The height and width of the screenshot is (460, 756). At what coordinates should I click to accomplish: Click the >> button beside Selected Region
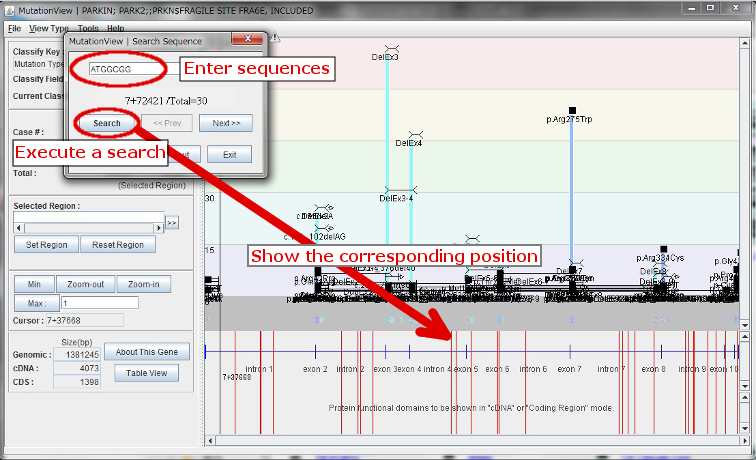pyautogui.click(x=171, y=222)
